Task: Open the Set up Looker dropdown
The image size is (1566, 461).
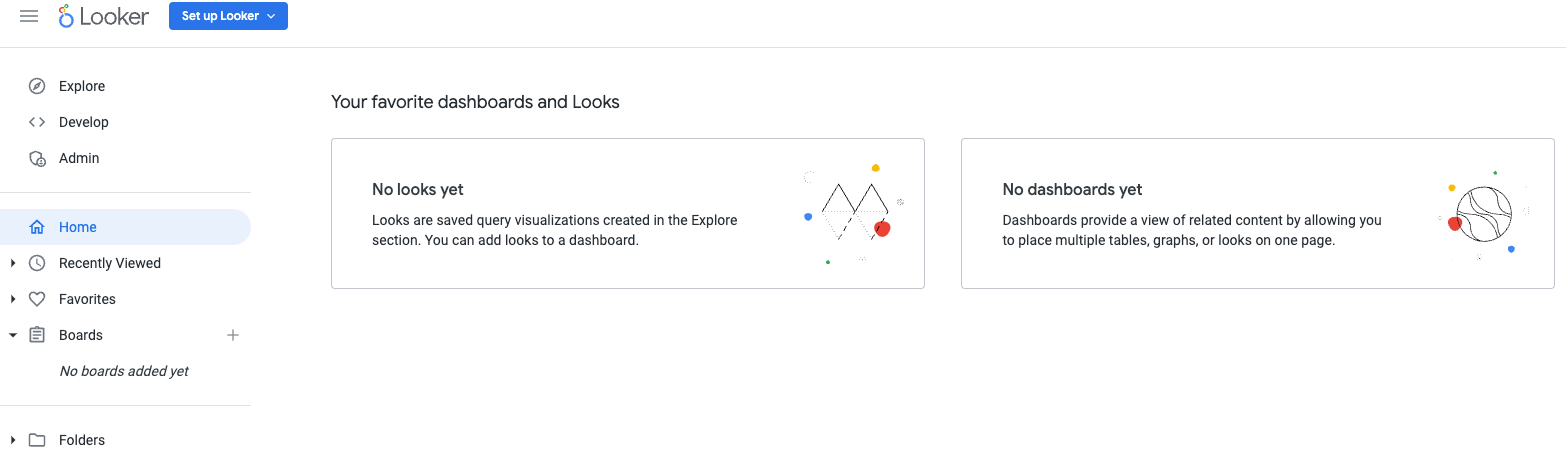Action: click(228, 16)
